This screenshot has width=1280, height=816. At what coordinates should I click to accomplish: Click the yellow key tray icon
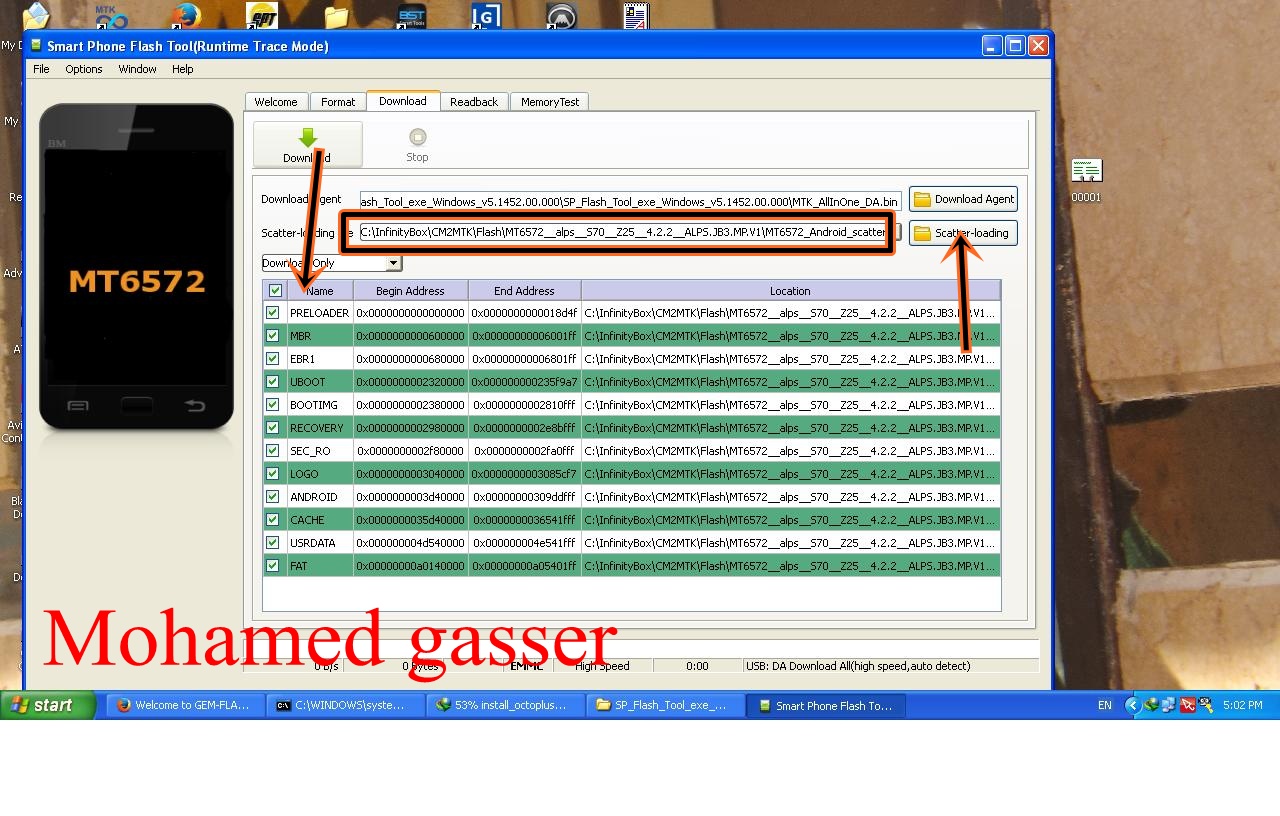[1205, 705]
